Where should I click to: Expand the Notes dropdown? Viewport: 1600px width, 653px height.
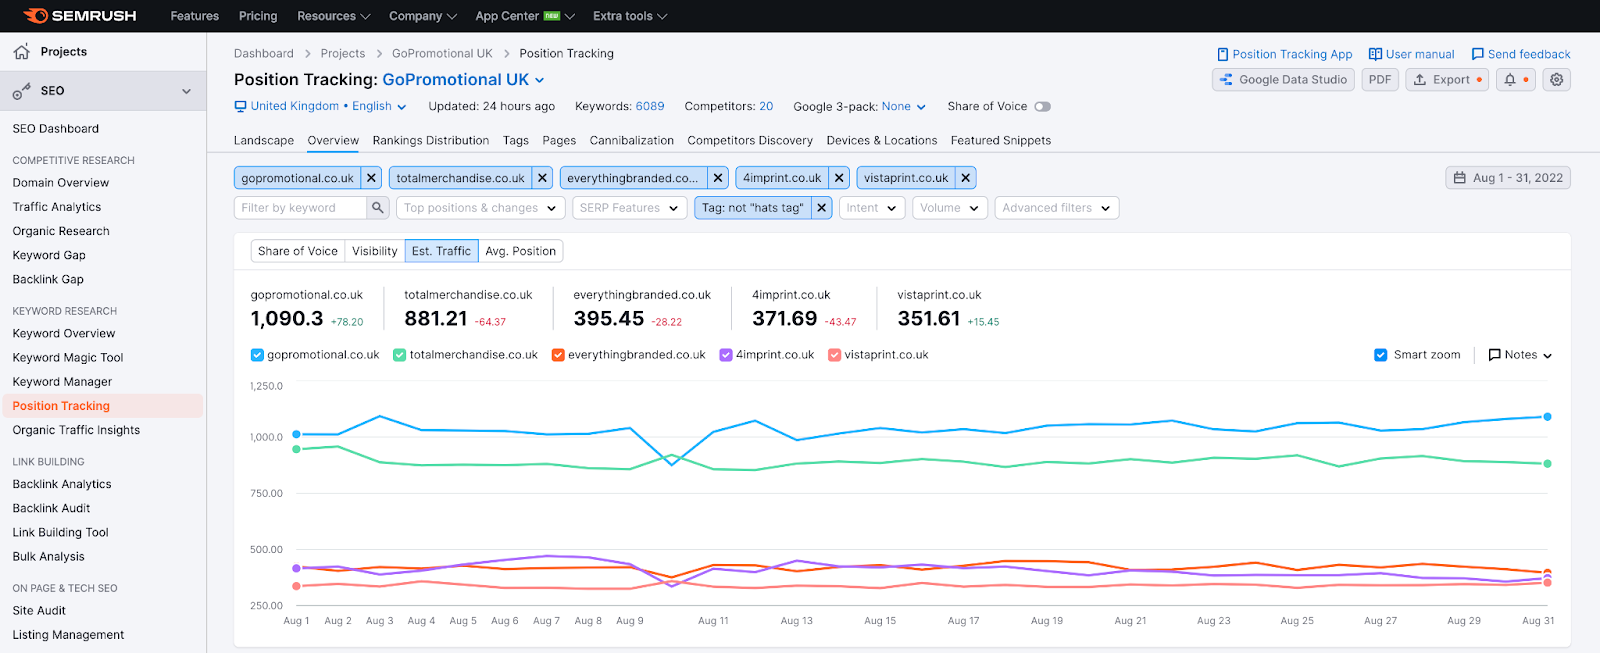1520,355
